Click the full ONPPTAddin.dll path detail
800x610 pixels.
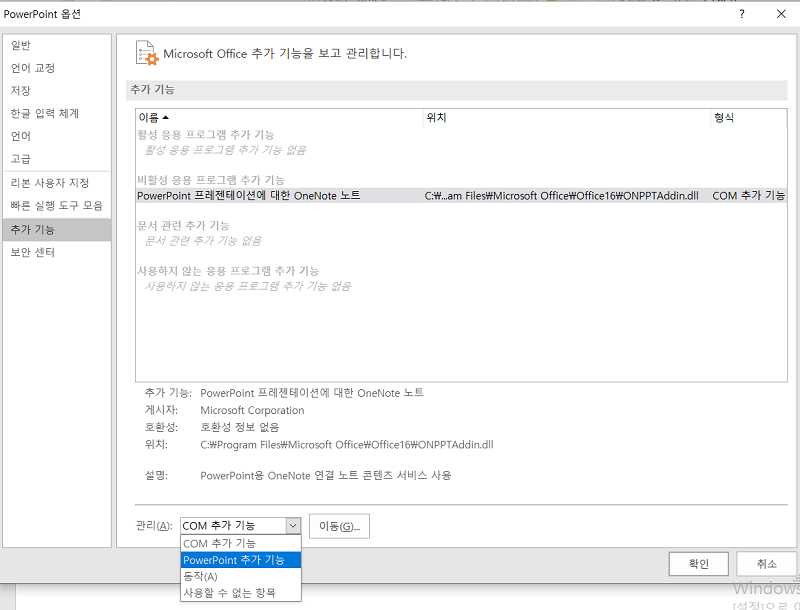[347, 445]
